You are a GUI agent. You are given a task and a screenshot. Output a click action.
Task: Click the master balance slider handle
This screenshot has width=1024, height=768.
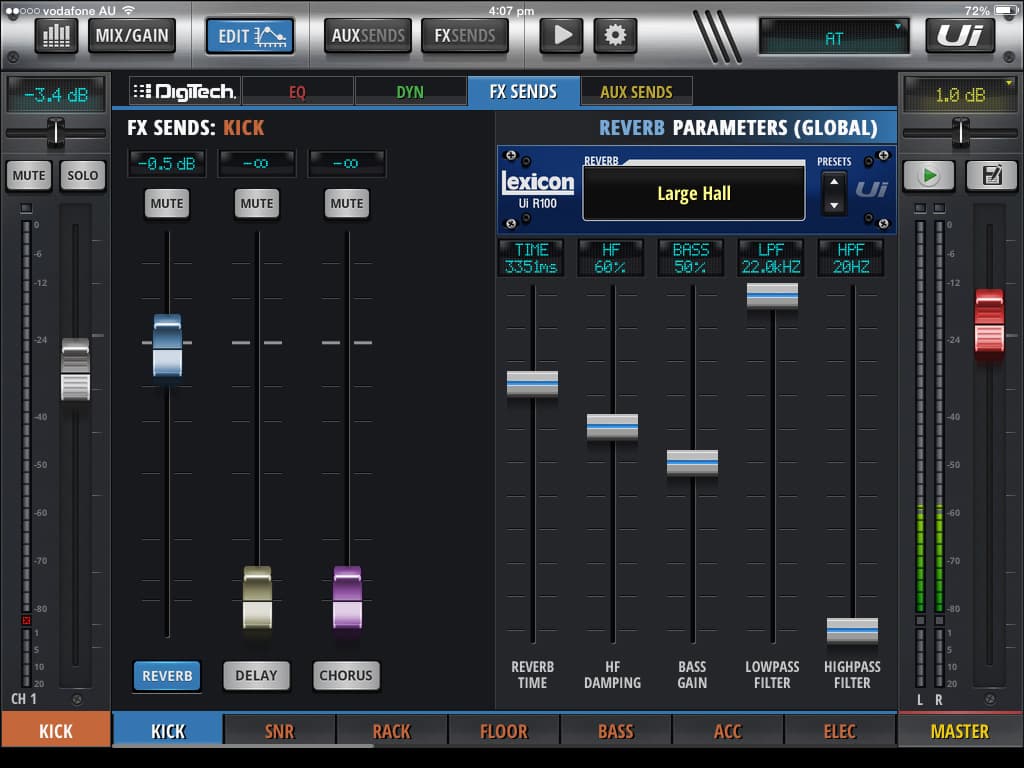(961, 133)
